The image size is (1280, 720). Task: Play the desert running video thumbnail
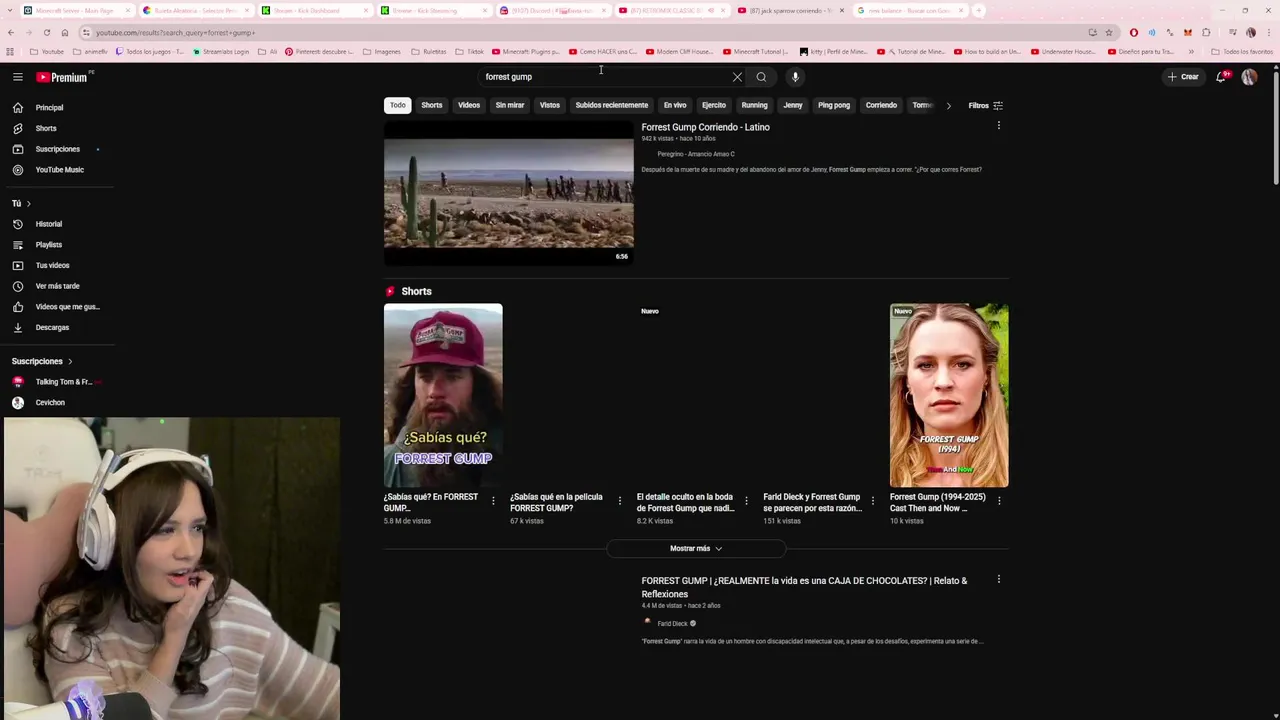coord(509,193)
